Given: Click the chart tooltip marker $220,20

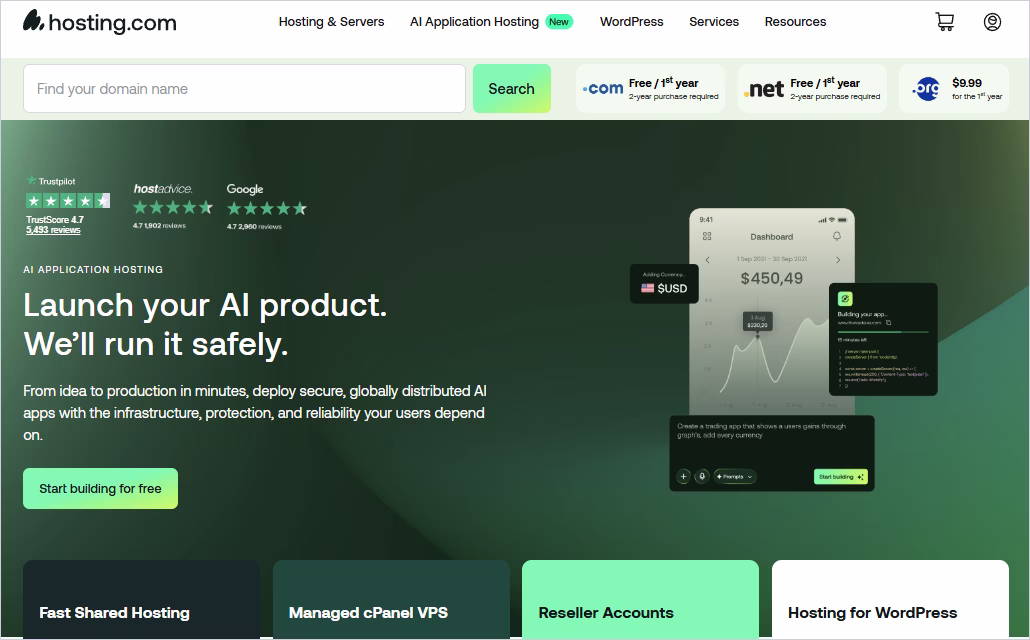Looking at the screenshot, I should click(x=757, y=321).
